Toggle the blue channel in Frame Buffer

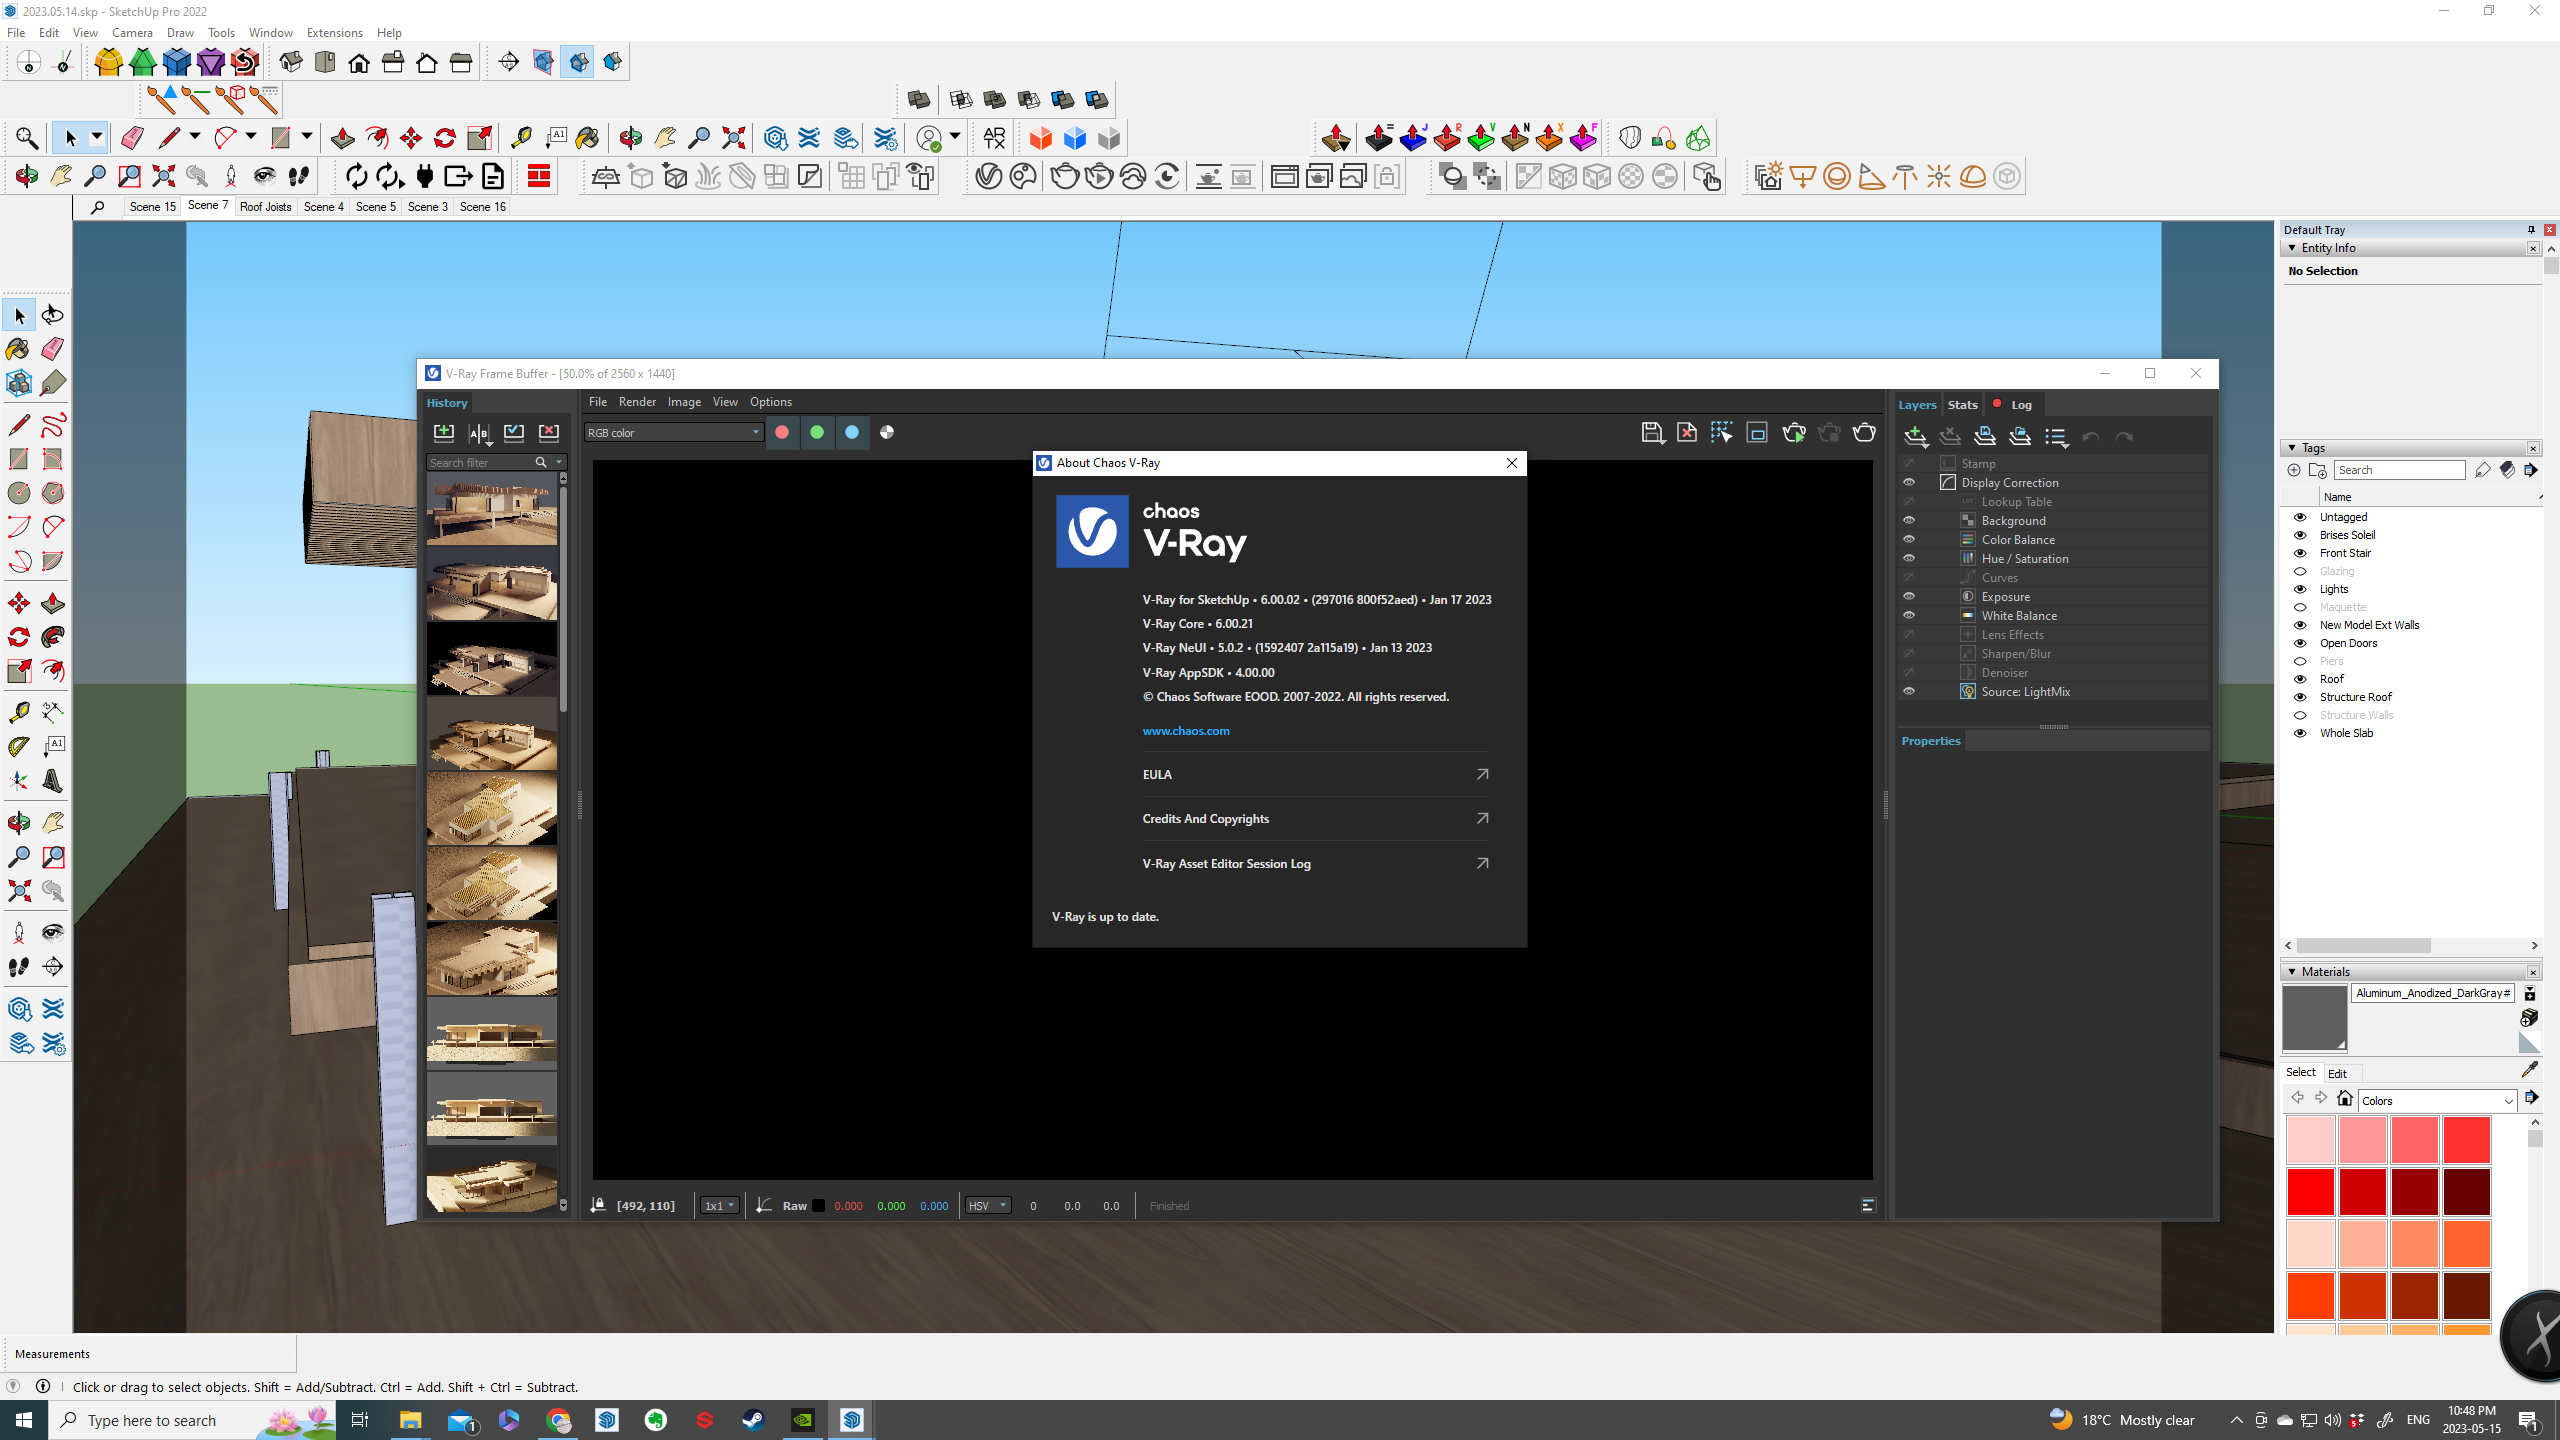(x=852, y=432)
